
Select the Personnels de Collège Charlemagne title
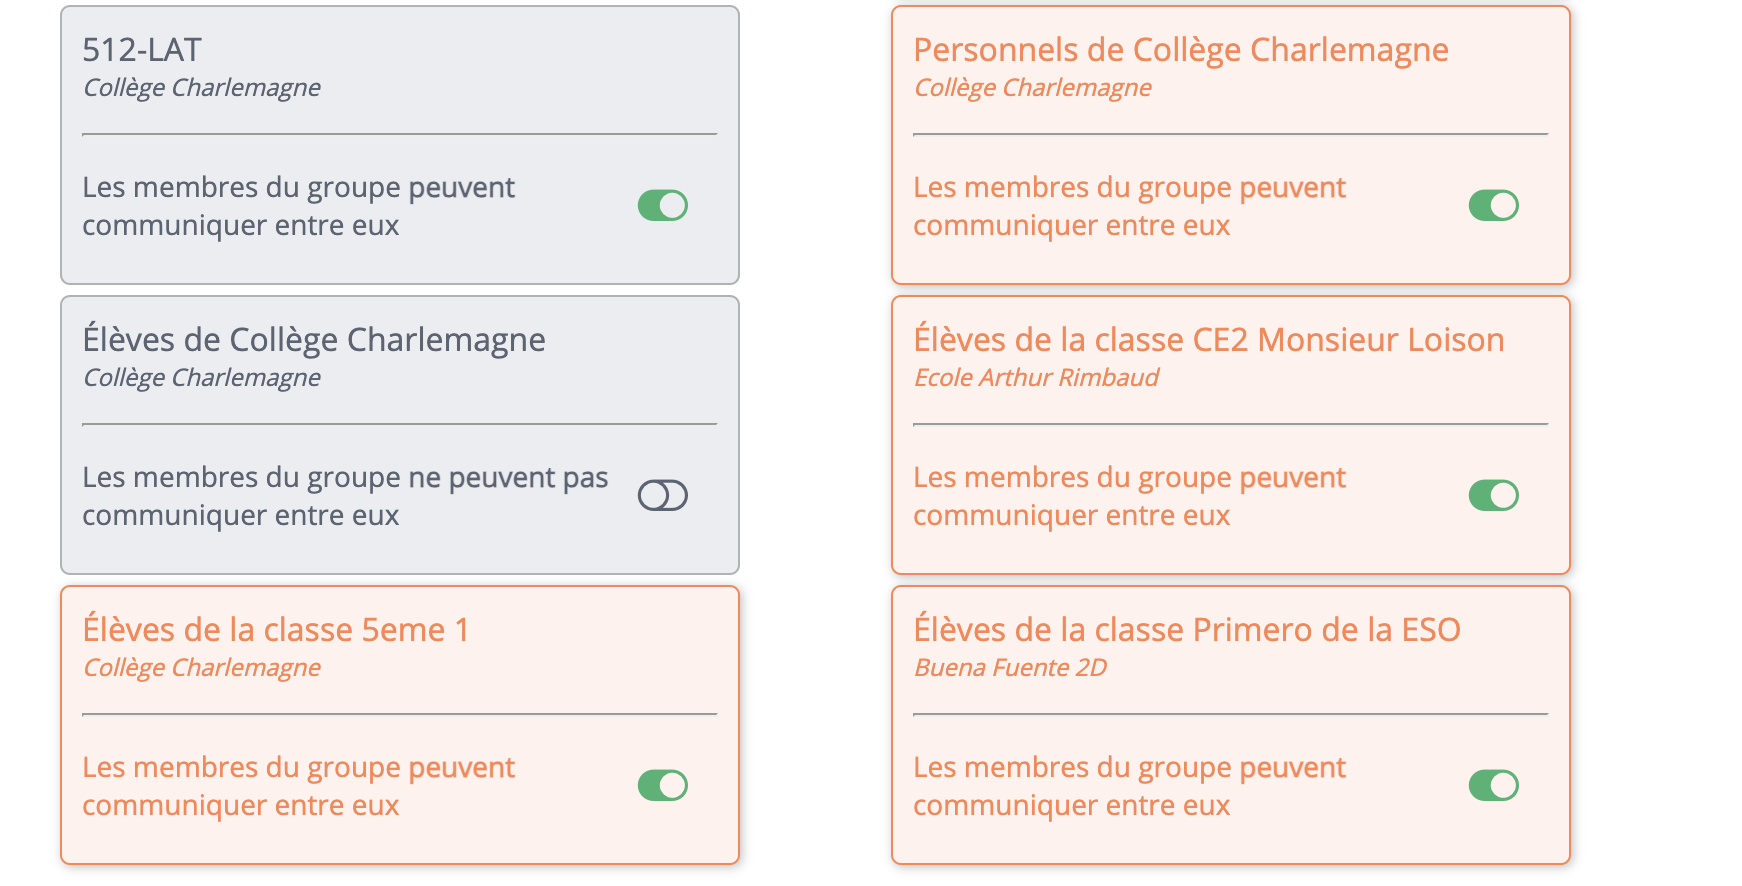[x=1181, y=49]
